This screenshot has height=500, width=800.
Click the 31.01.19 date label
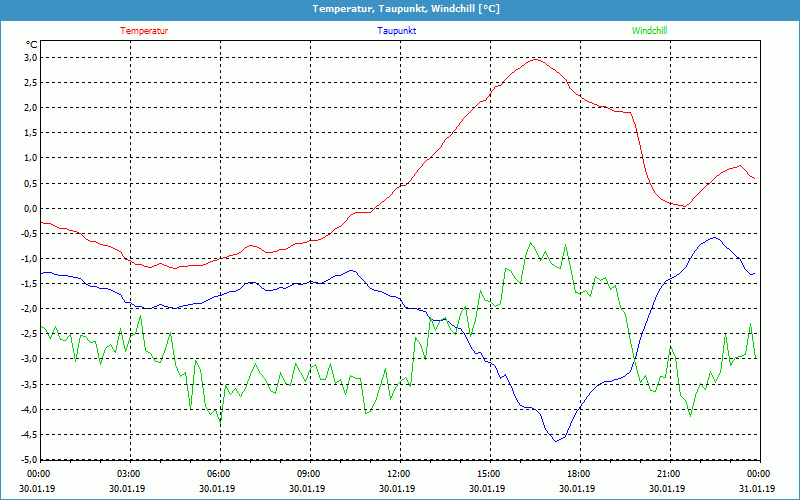(757, 488)
